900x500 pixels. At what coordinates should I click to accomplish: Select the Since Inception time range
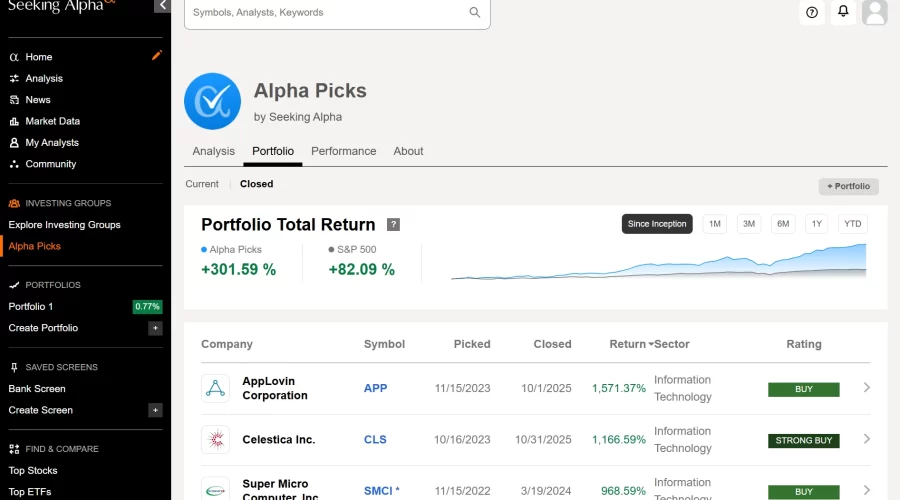pyautogui.click(x=657, y=224)
